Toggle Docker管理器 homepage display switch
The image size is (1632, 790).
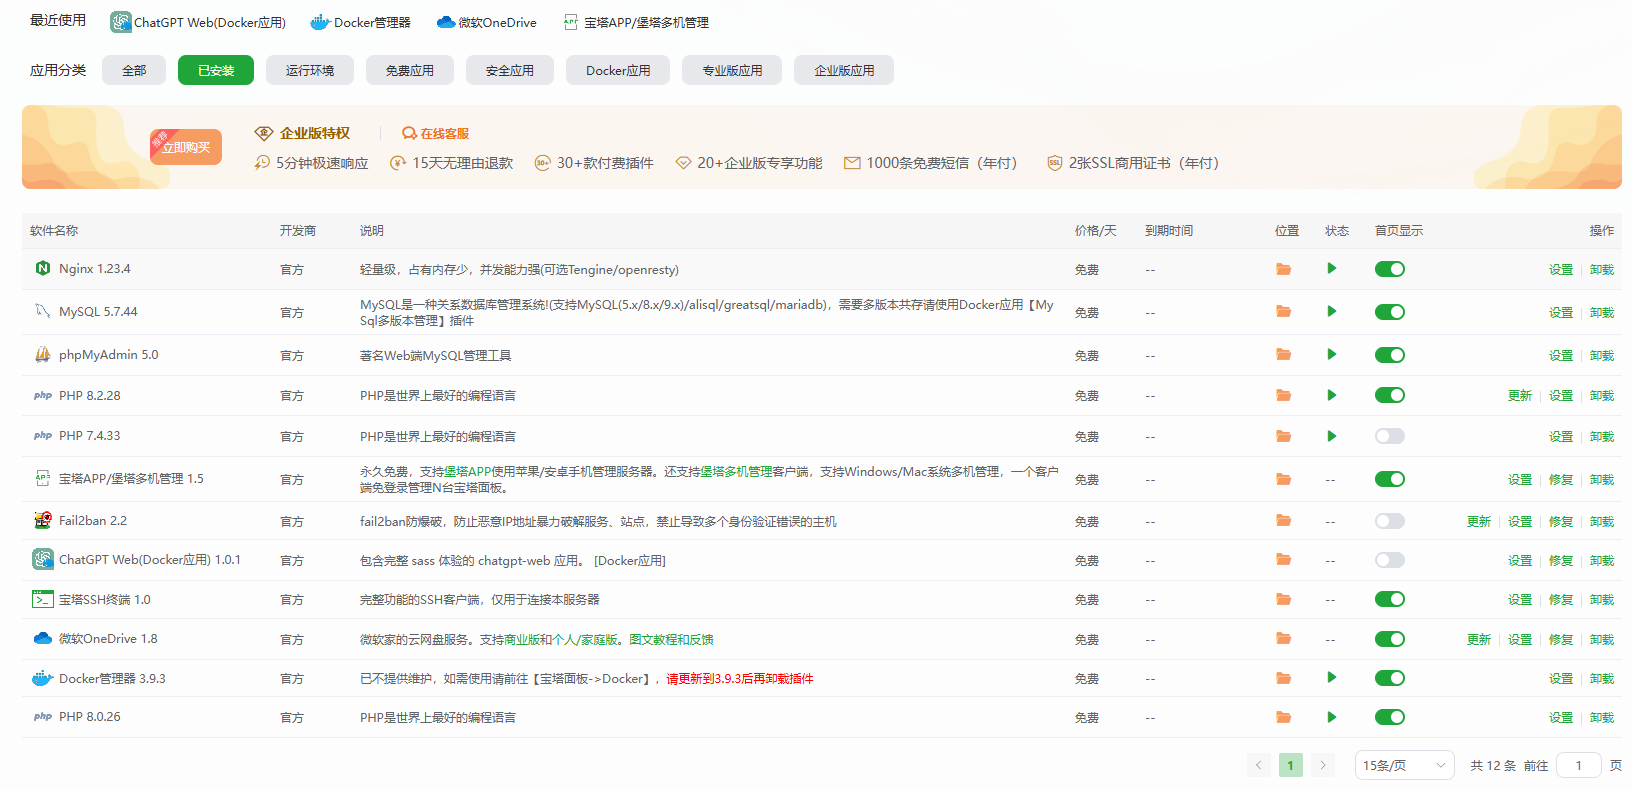point(1390,678)
